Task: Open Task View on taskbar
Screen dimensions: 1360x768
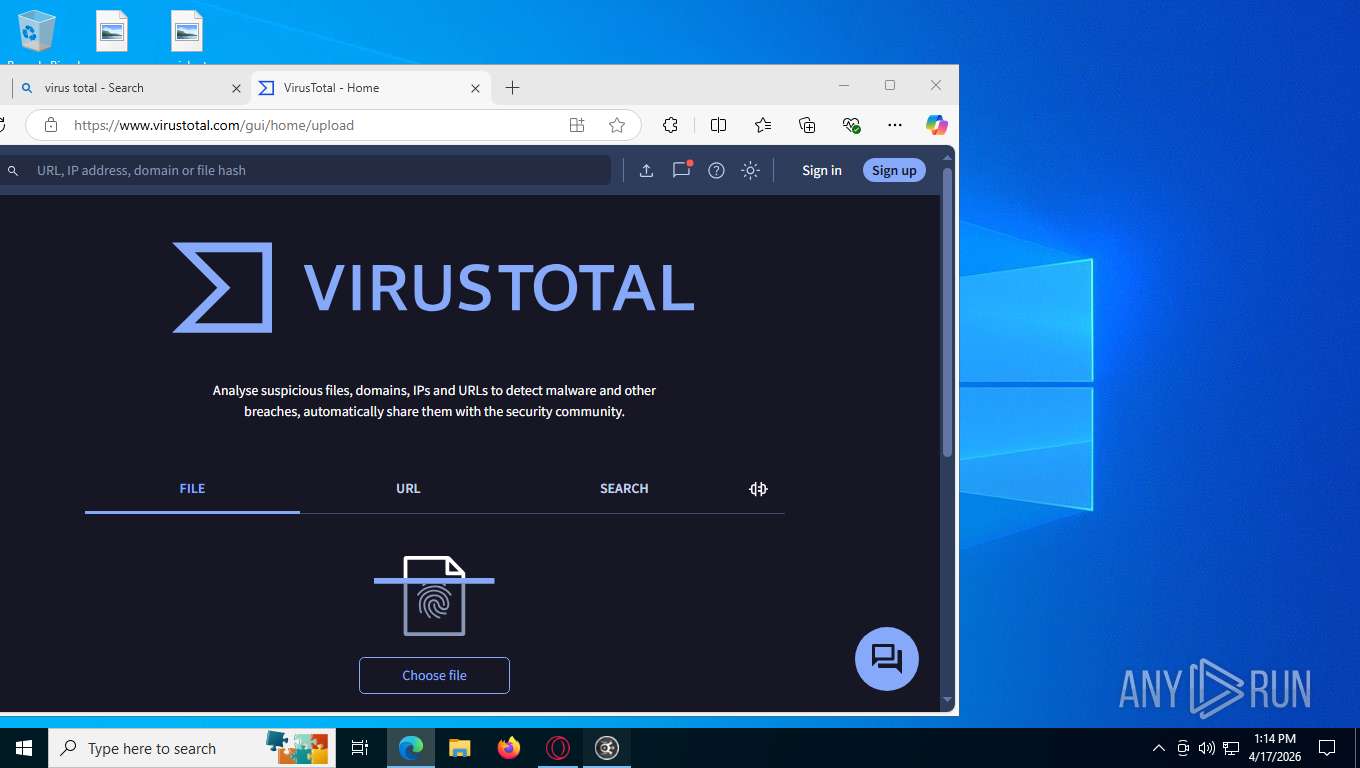Action: [x=360, y=748]
